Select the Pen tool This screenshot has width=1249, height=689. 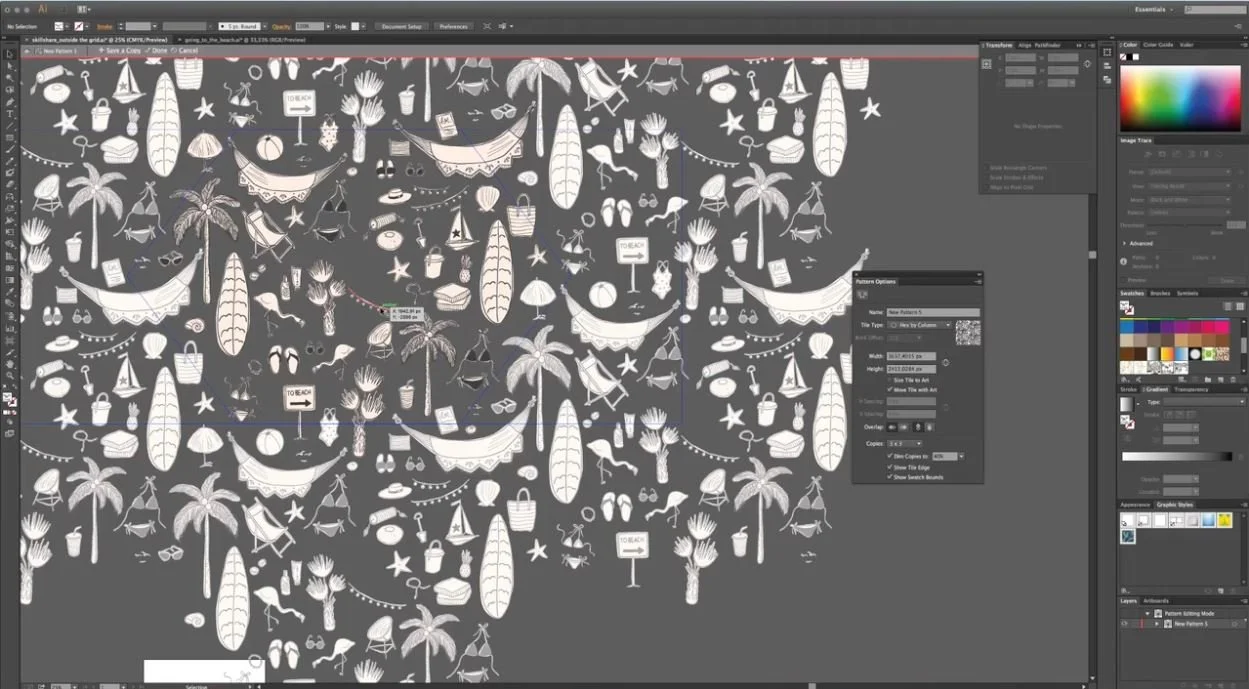pyautogui.click(x=10, y=102)
